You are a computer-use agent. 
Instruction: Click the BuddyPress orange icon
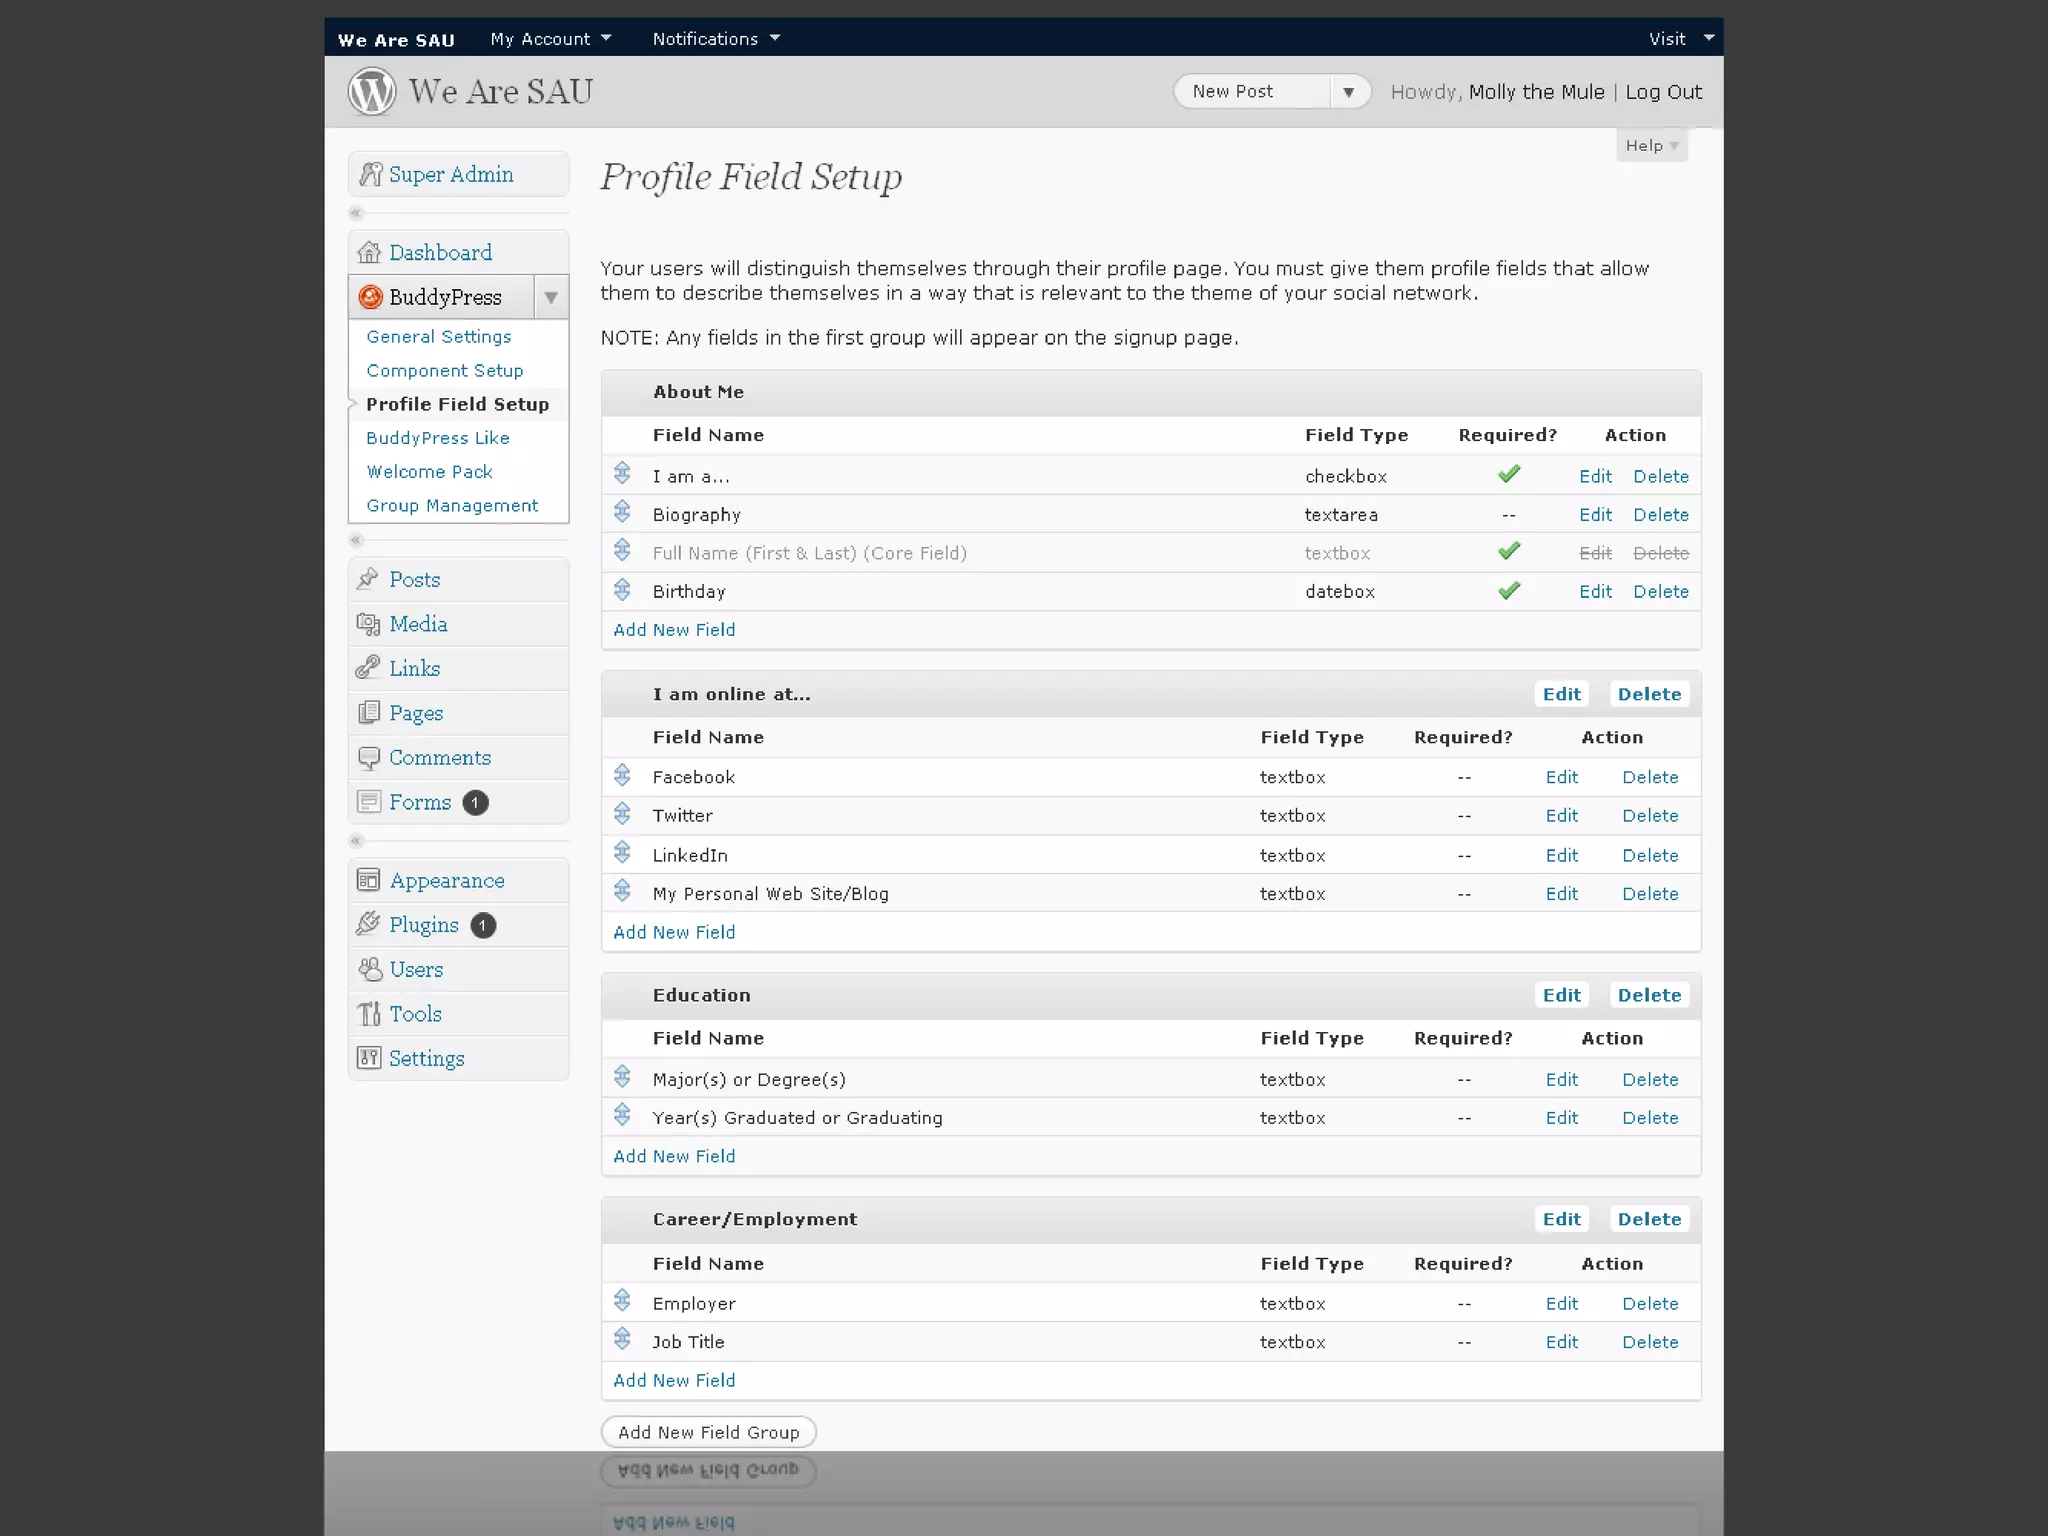[x=370, y=297]
